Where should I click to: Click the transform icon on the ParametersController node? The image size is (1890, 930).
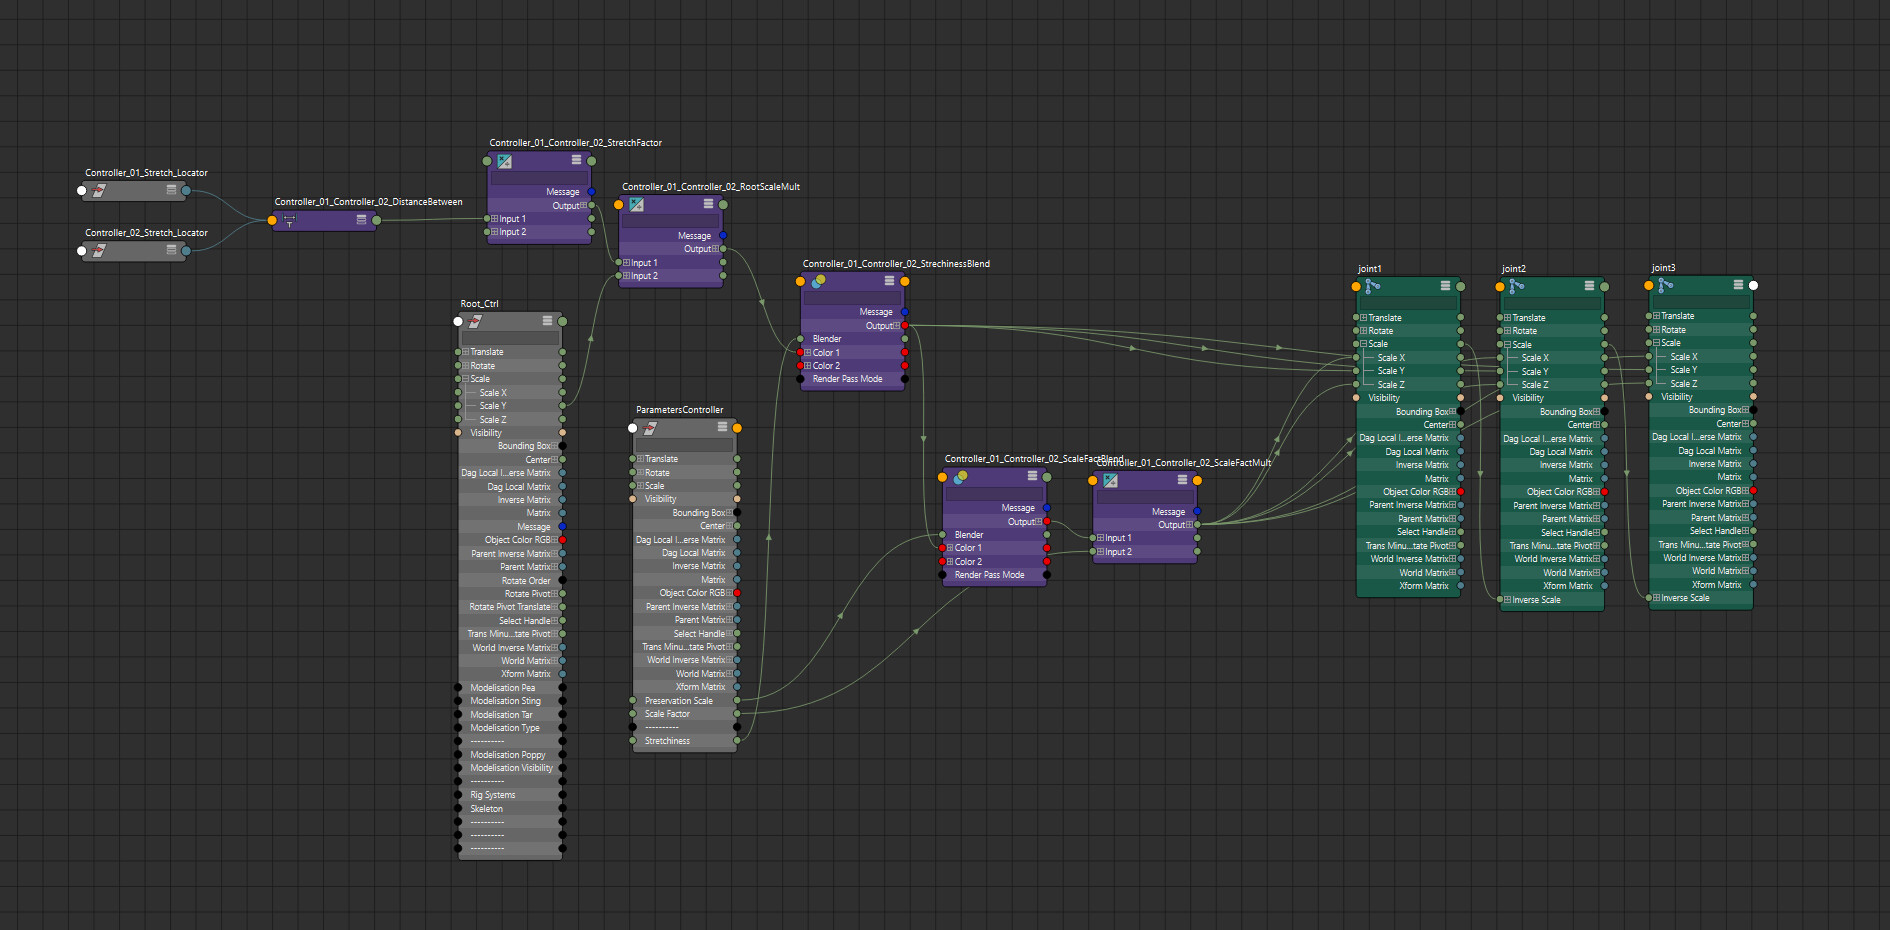coord(648,427)
